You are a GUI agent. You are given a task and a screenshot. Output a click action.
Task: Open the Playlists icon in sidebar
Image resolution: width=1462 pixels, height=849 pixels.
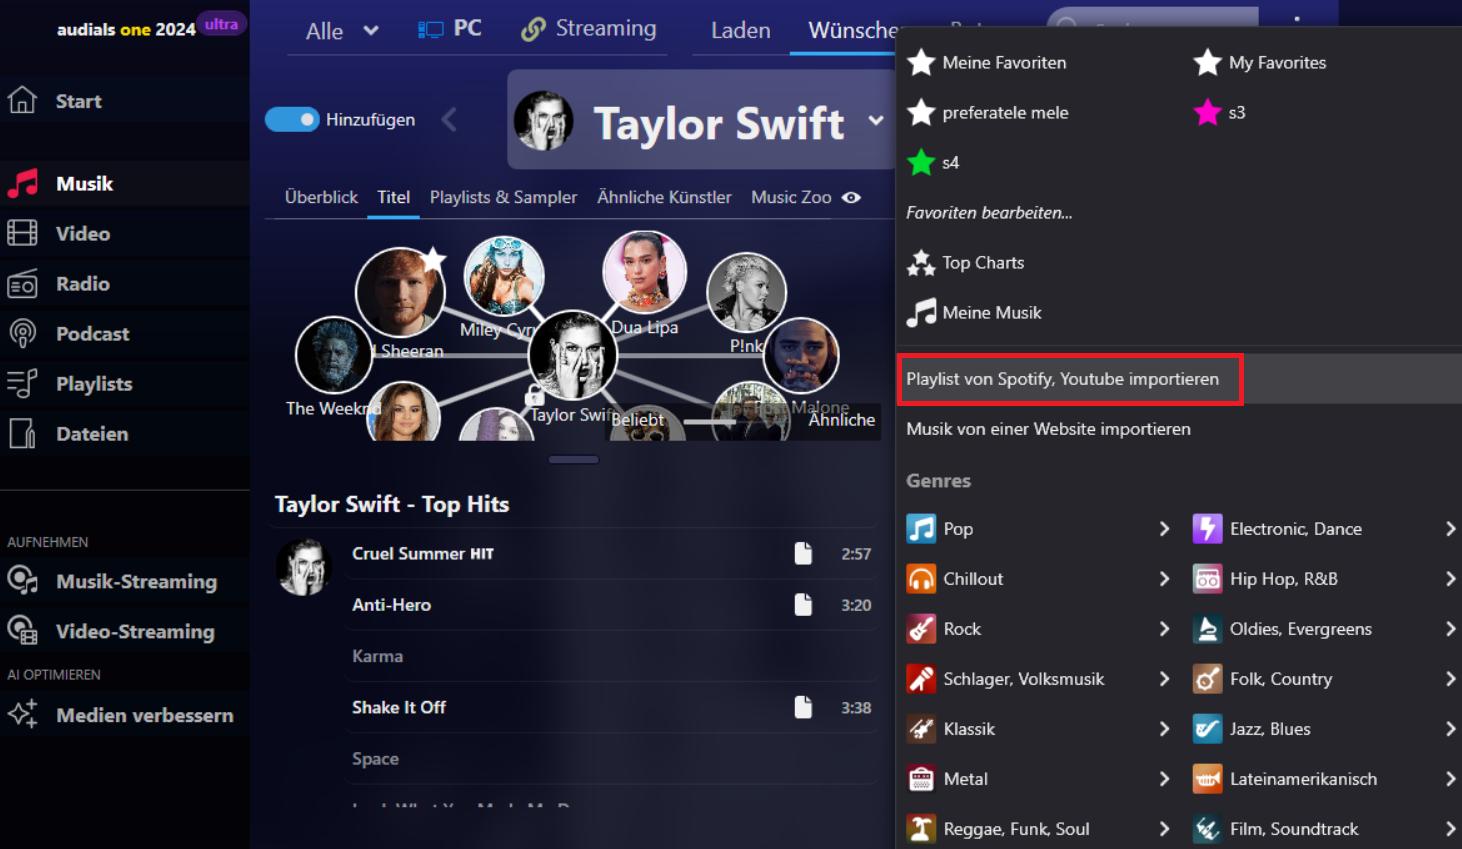(22, 383)
